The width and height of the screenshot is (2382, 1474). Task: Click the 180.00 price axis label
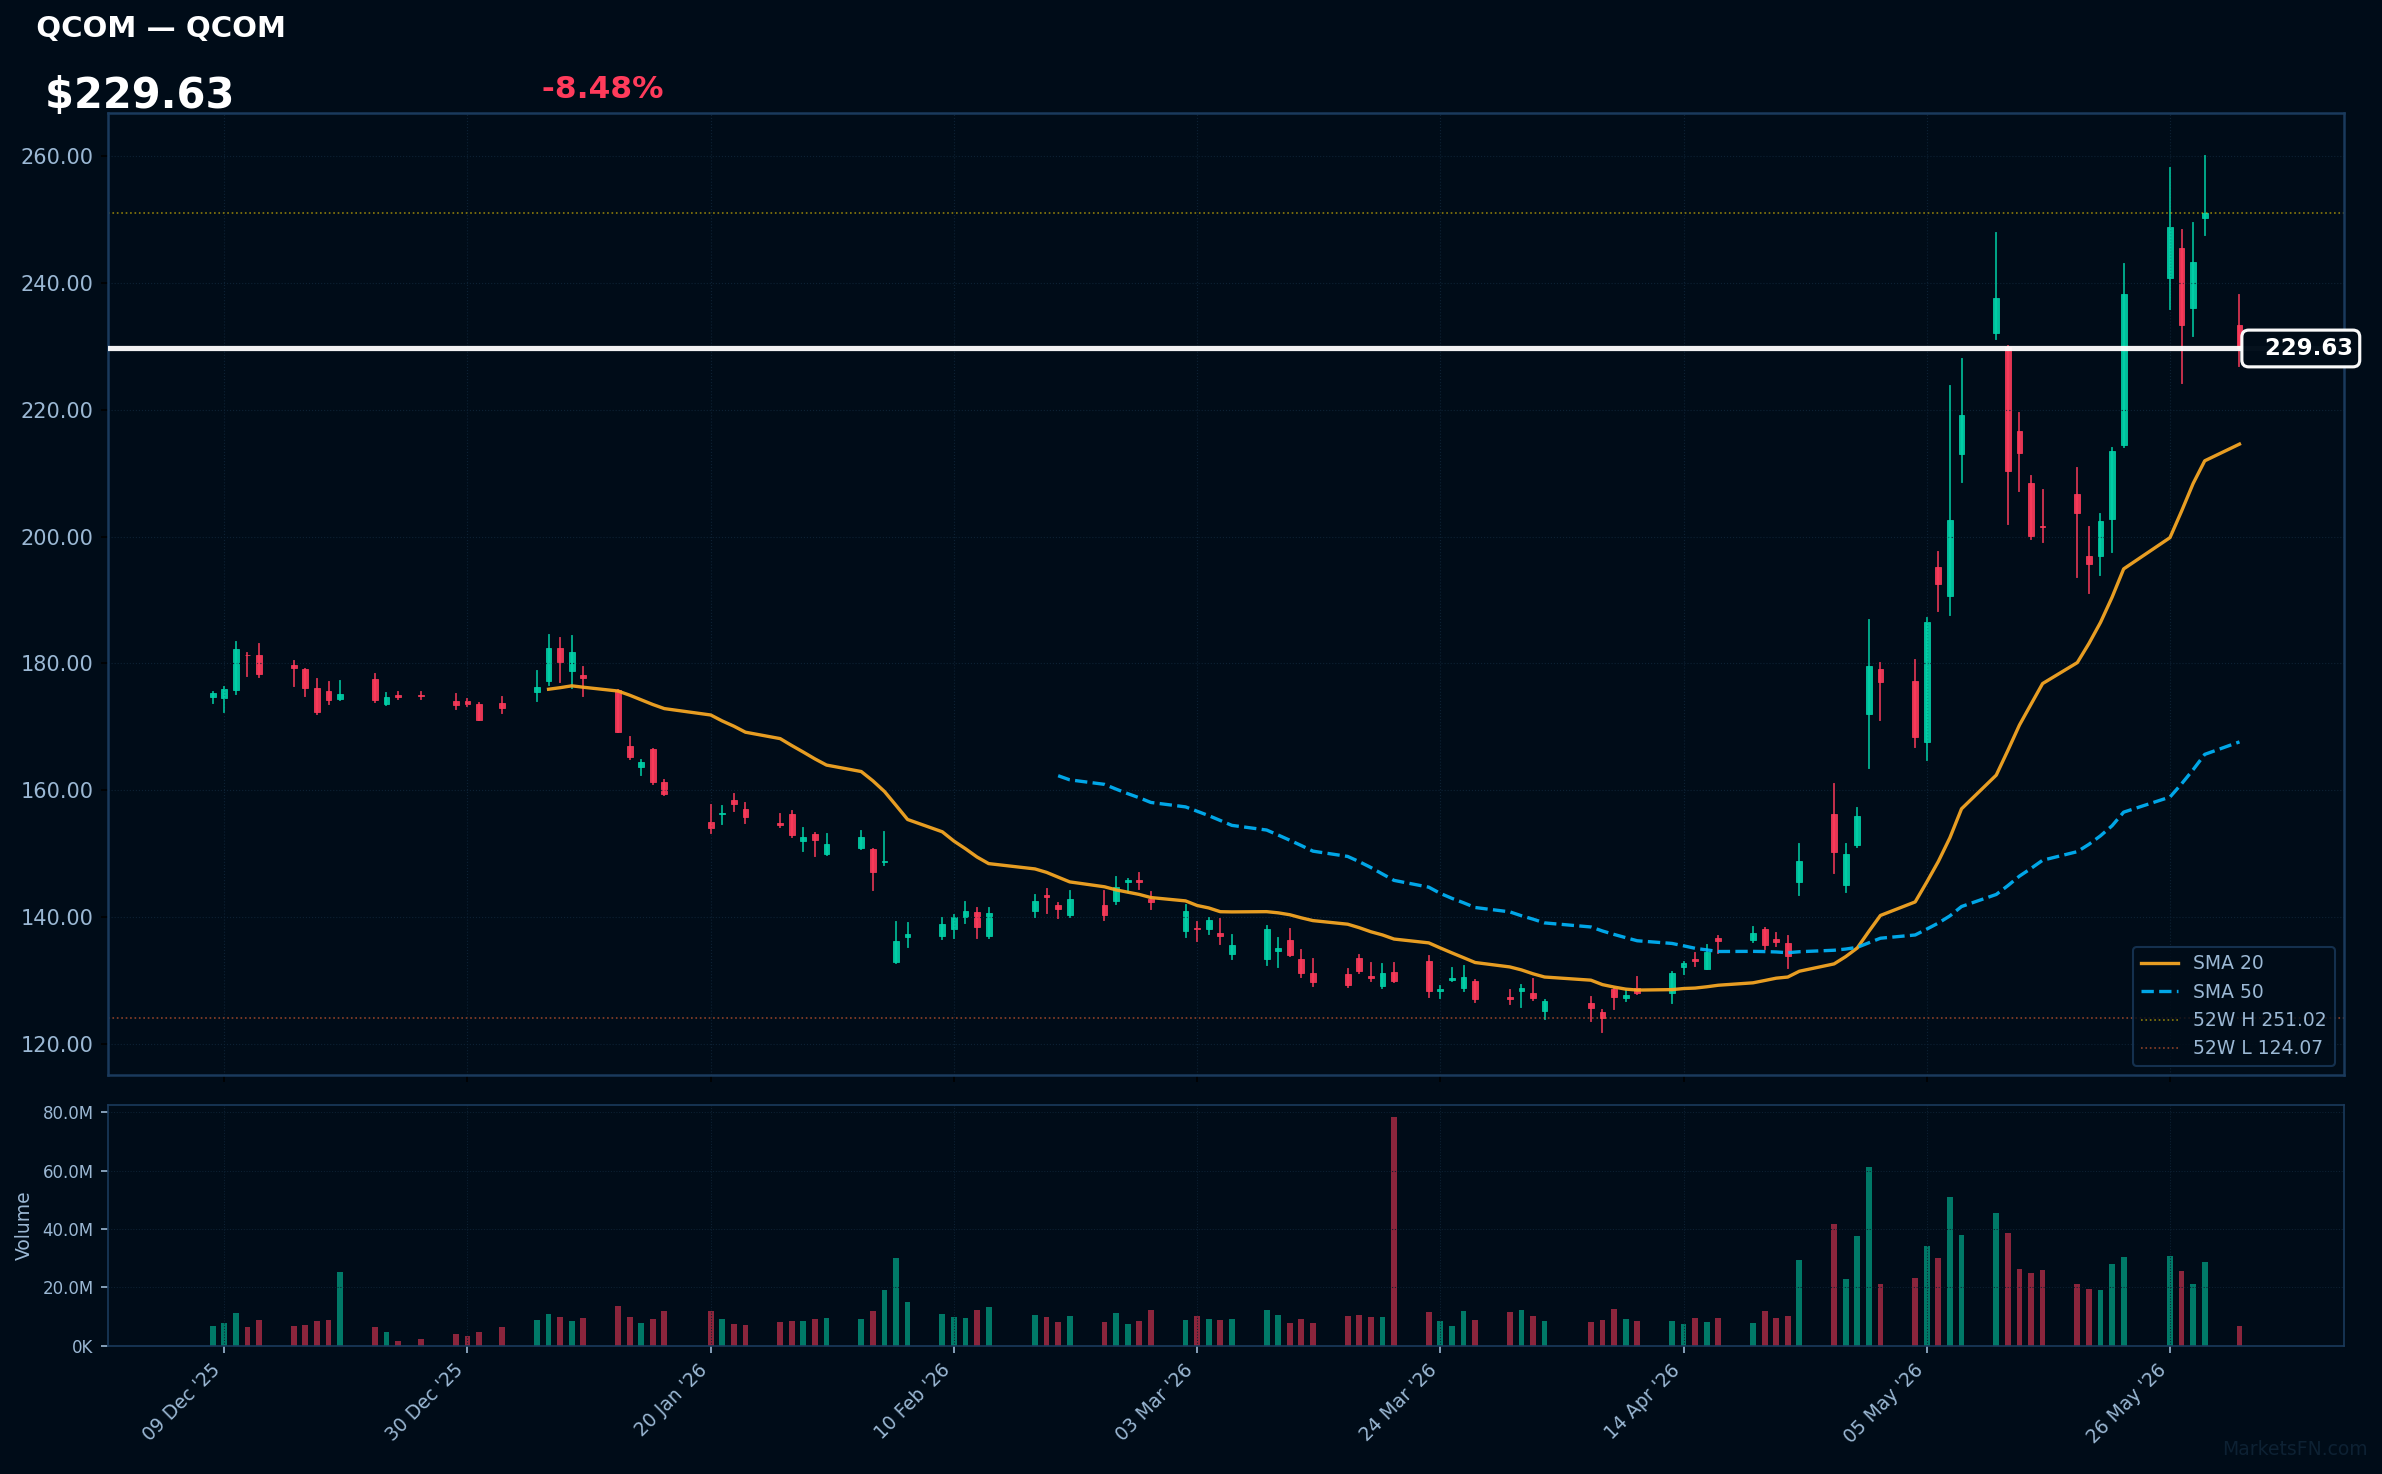coord(57,664)
